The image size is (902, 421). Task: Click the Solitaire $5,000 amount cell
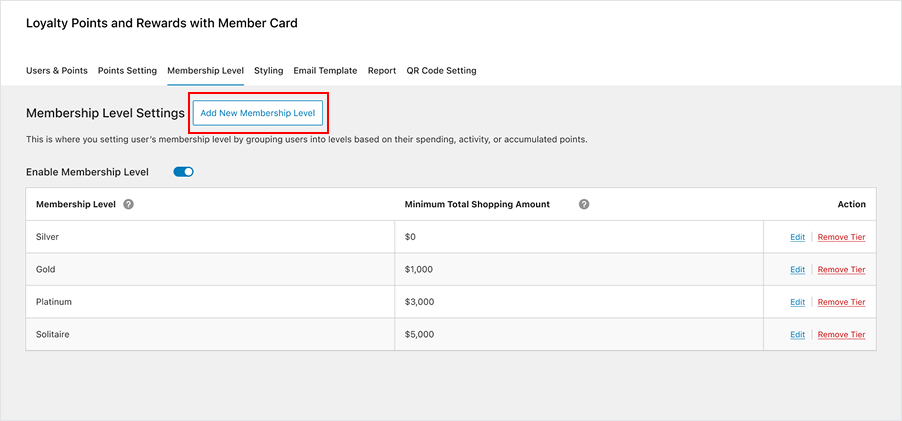[x=578, y=335]
